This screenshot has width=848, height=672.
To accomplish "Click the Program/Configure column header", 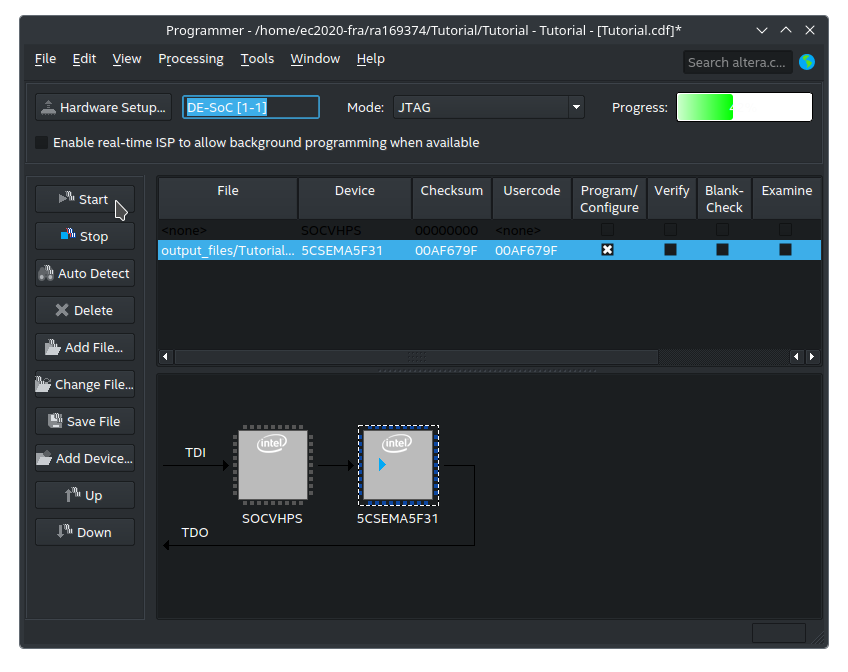I will 609,198.
